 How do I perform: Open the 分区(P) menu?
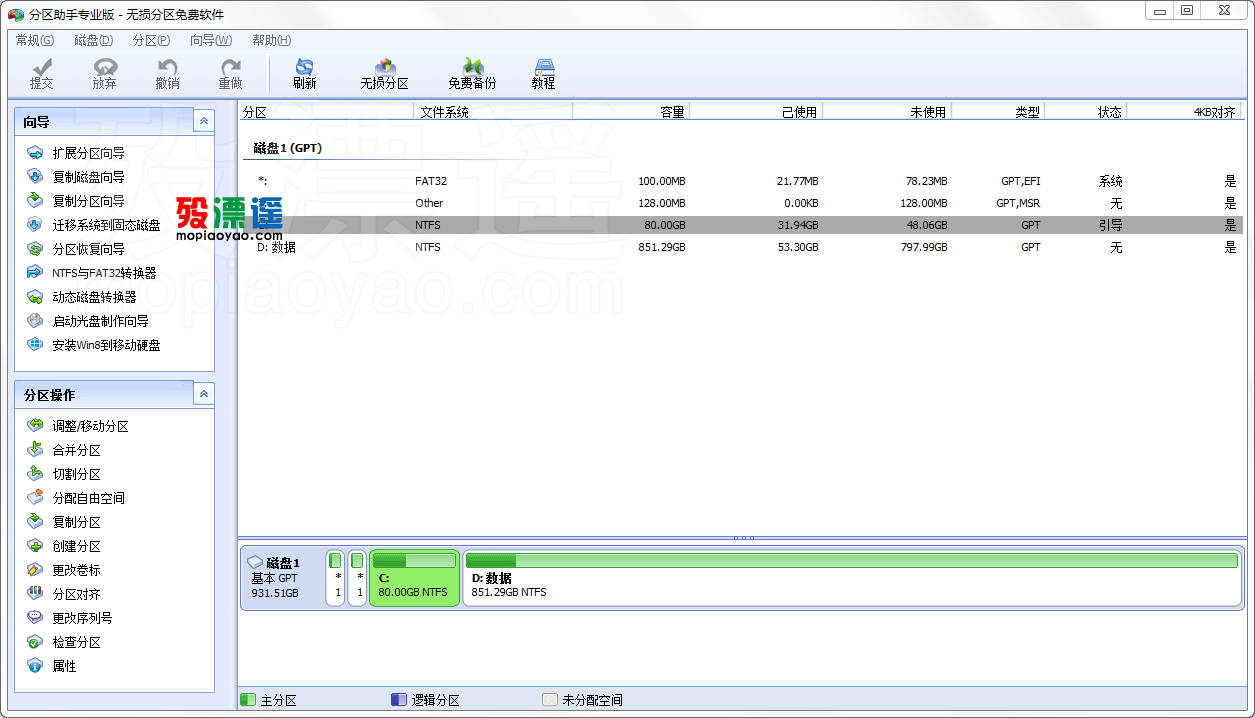coord(151,40)
